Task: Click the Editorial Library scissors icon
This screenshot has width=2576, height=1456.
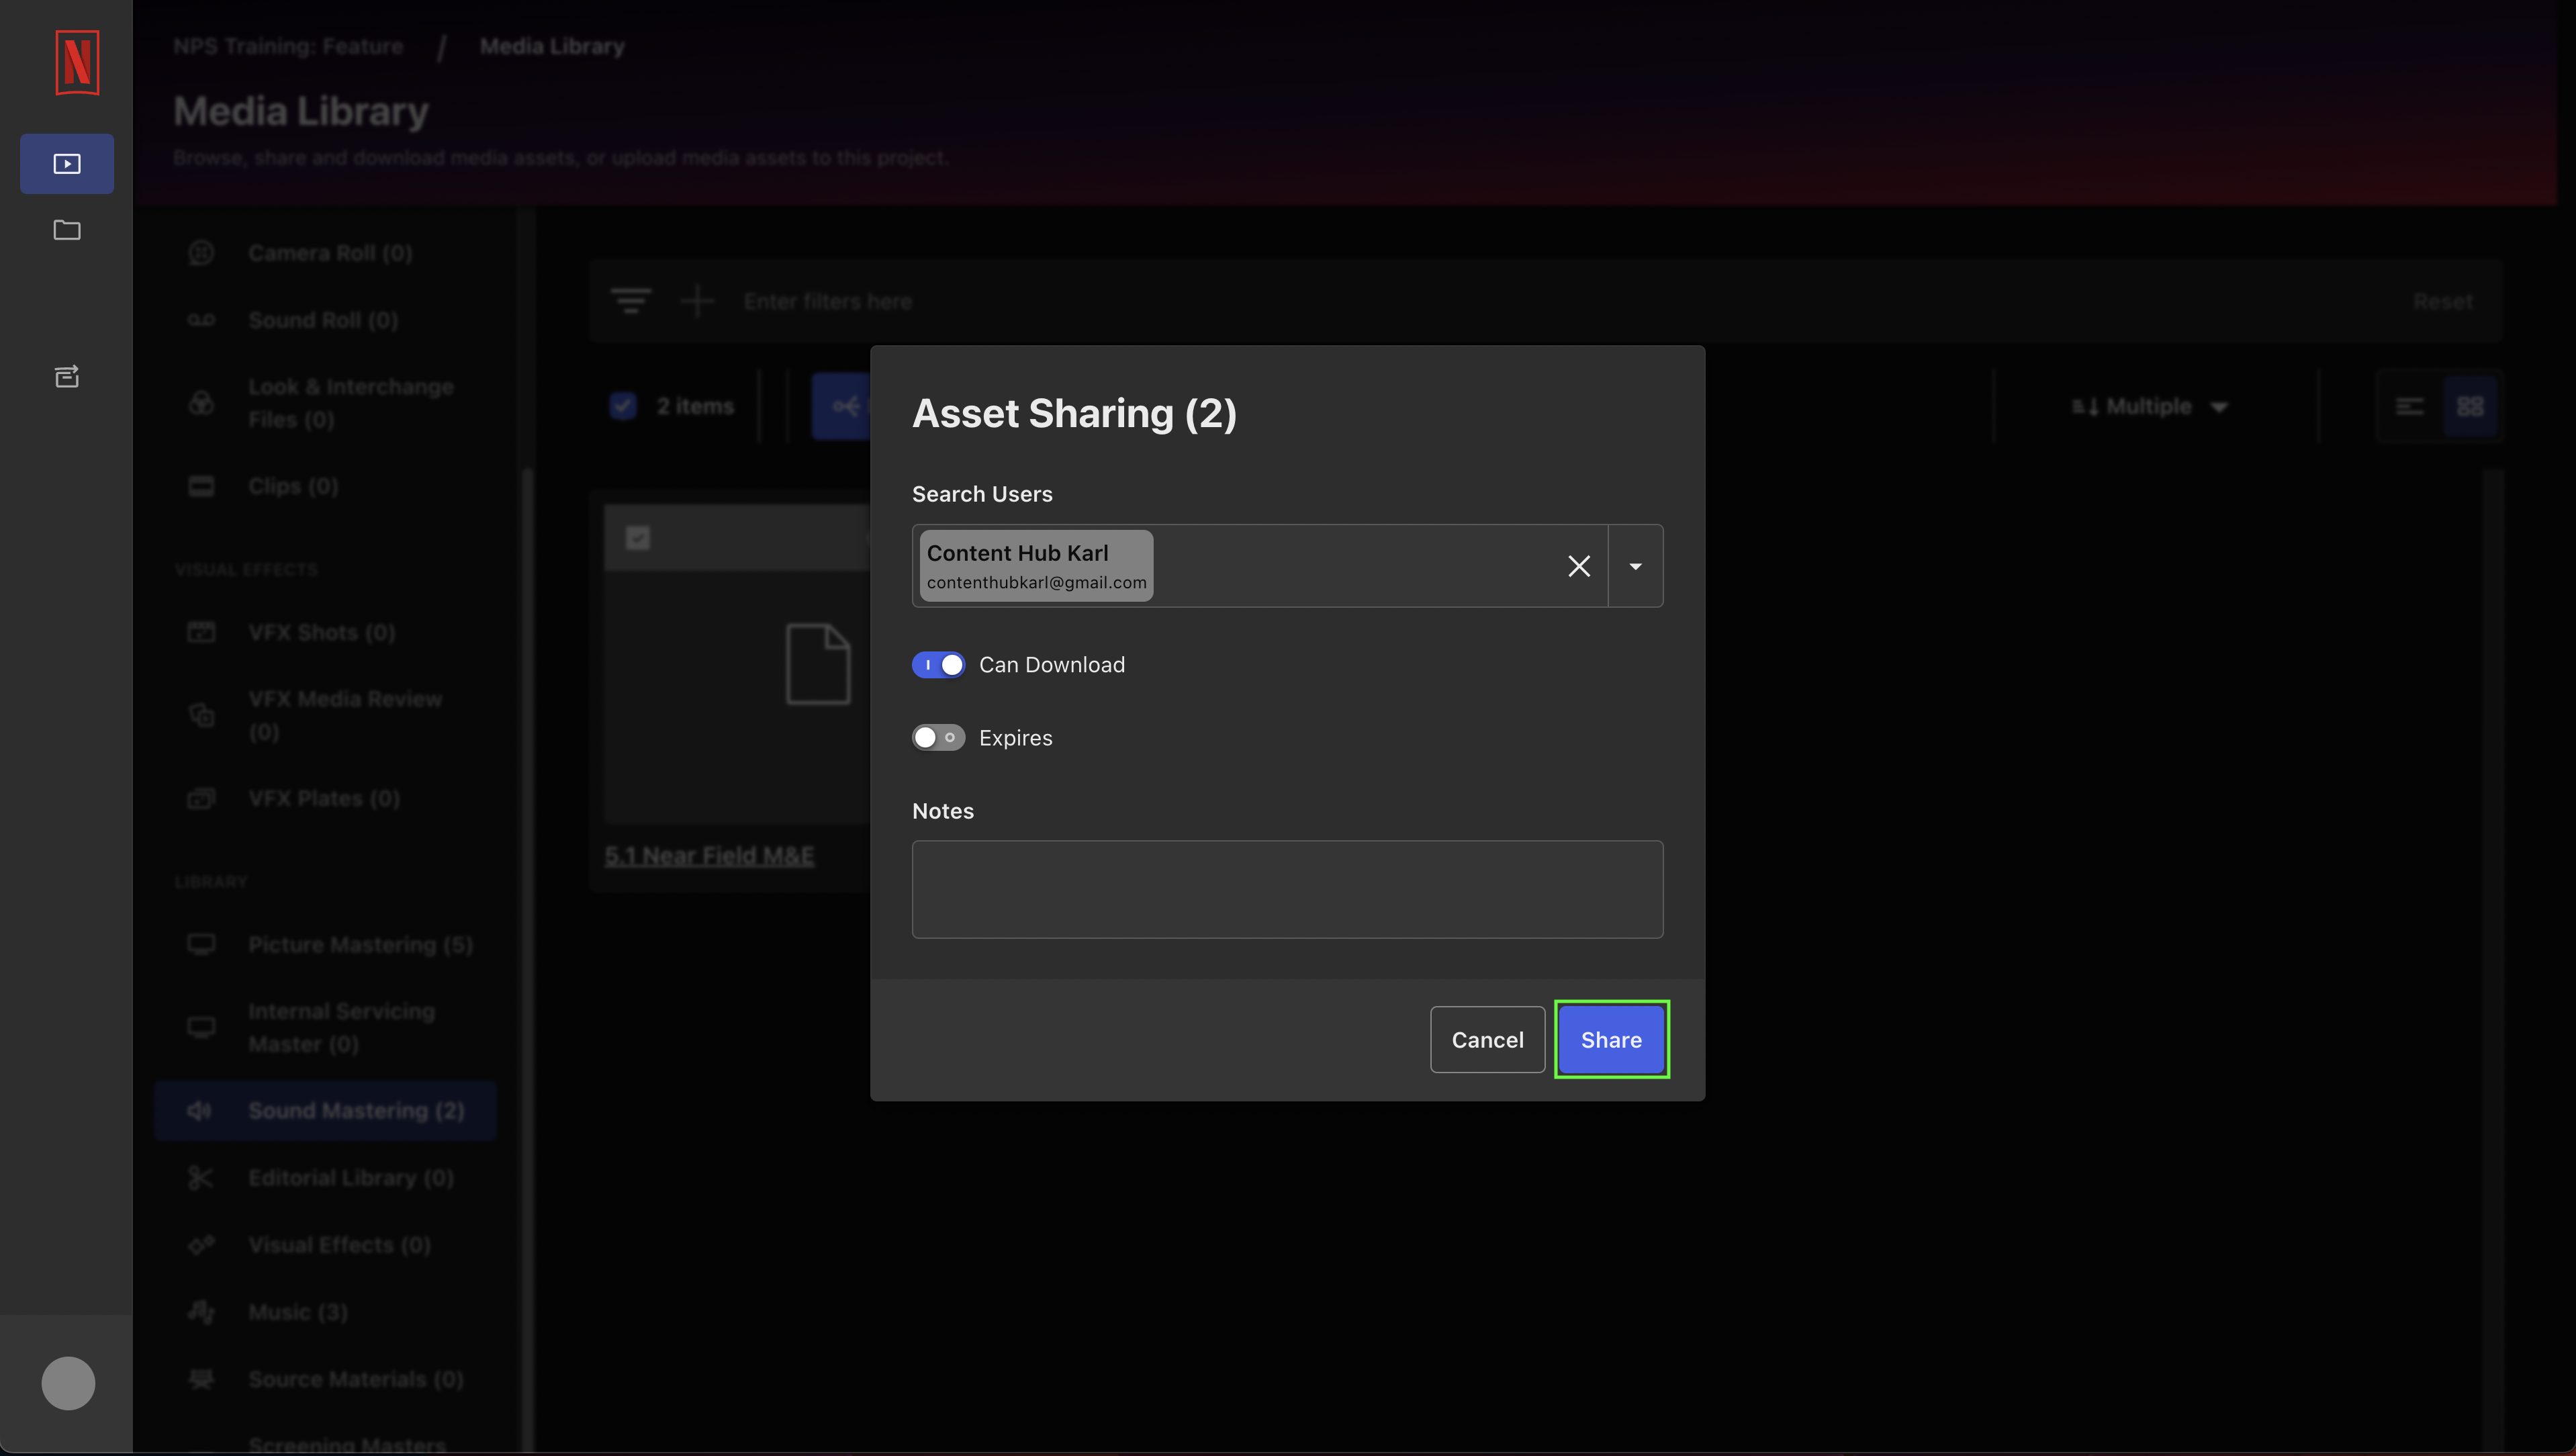Action: pyautogui.click(x=201, y=1178)
